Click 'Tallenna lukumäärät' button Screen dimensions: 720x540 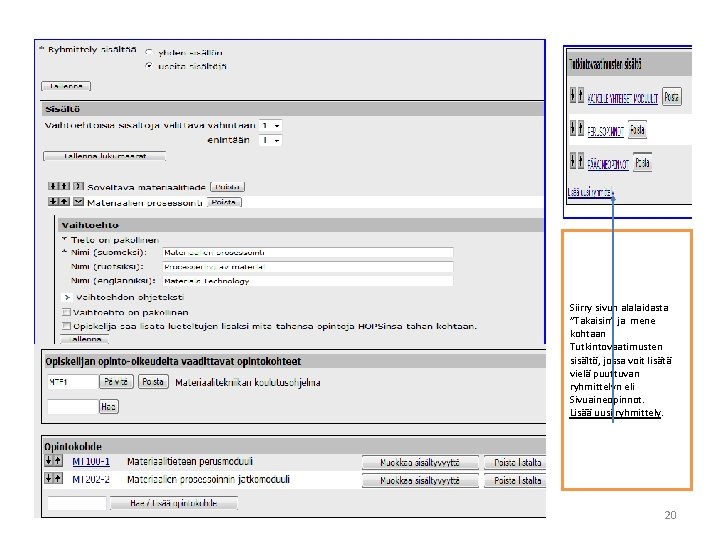coord(104,156)
